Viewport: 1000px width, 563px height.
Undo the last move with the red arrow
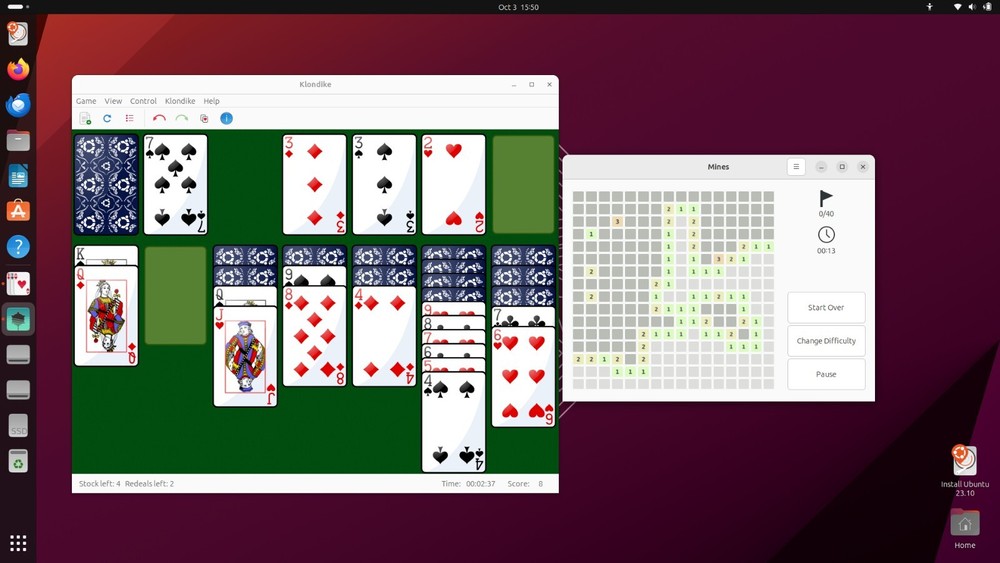coord(159,119)
